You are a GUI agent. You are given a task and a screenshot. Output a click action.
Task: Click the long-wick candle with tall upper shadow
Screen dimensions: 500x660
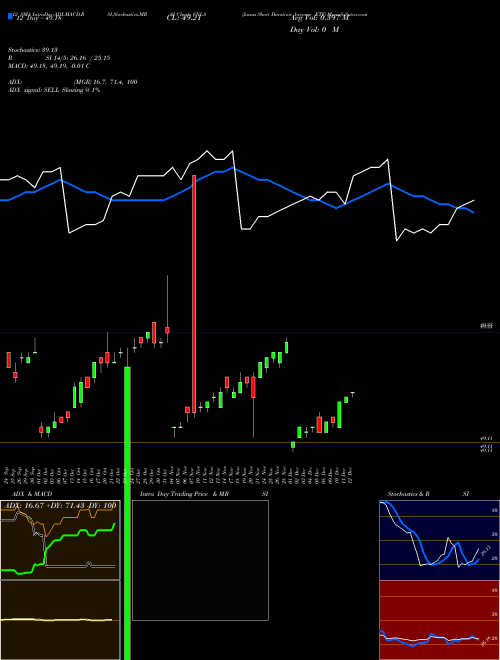click(x=167, y=309)
